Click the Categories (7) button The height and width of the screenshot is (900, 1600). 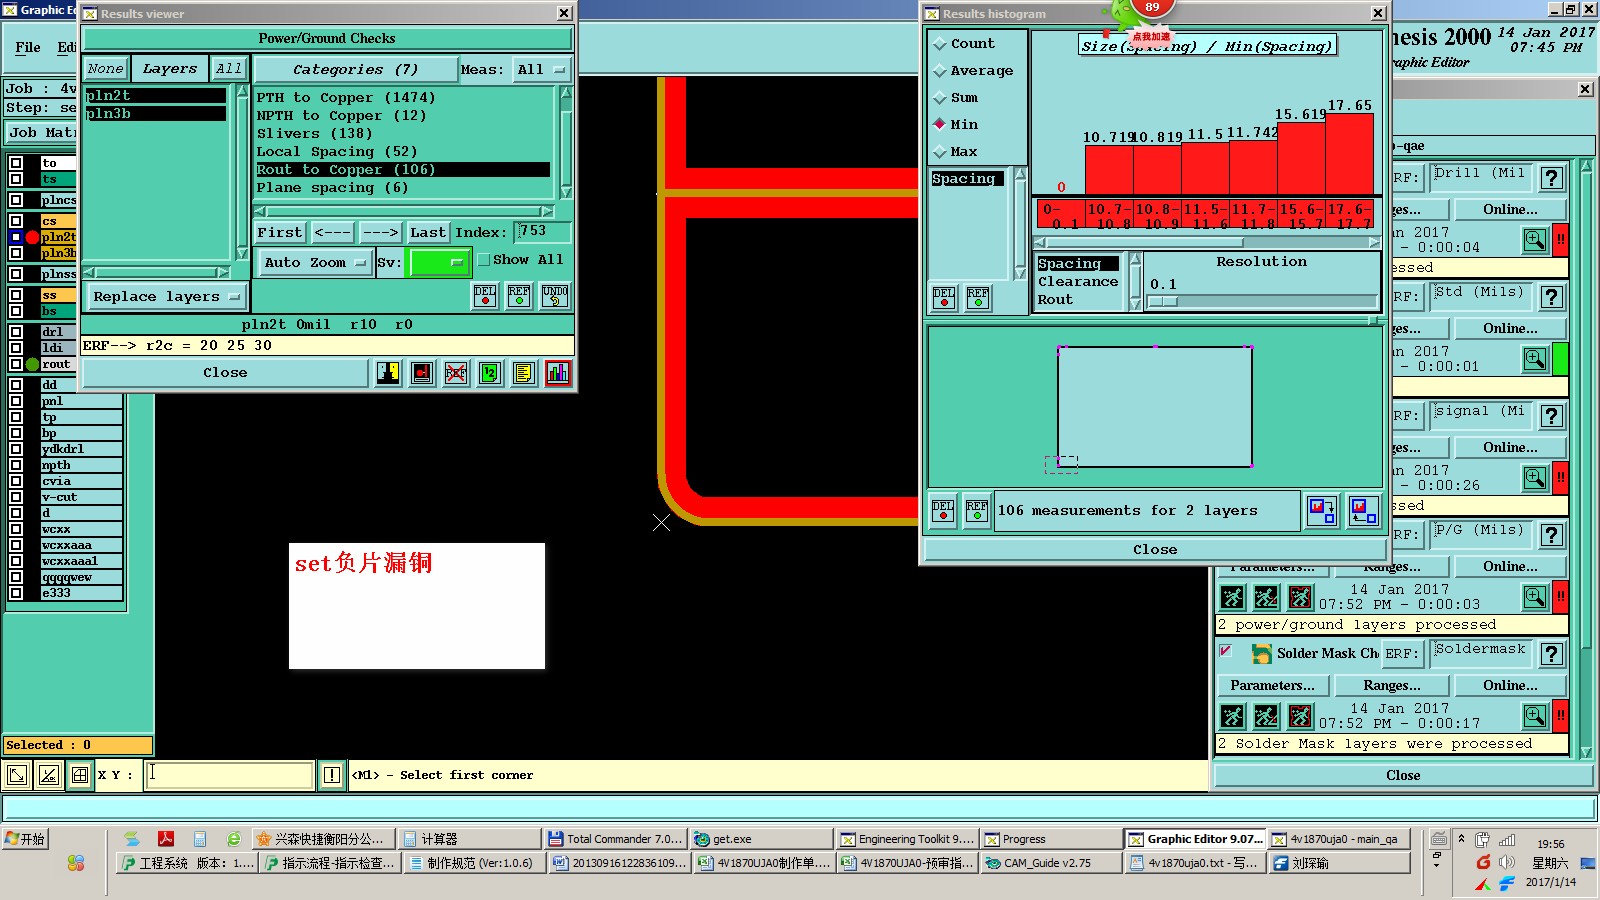(x=356, y=70)
